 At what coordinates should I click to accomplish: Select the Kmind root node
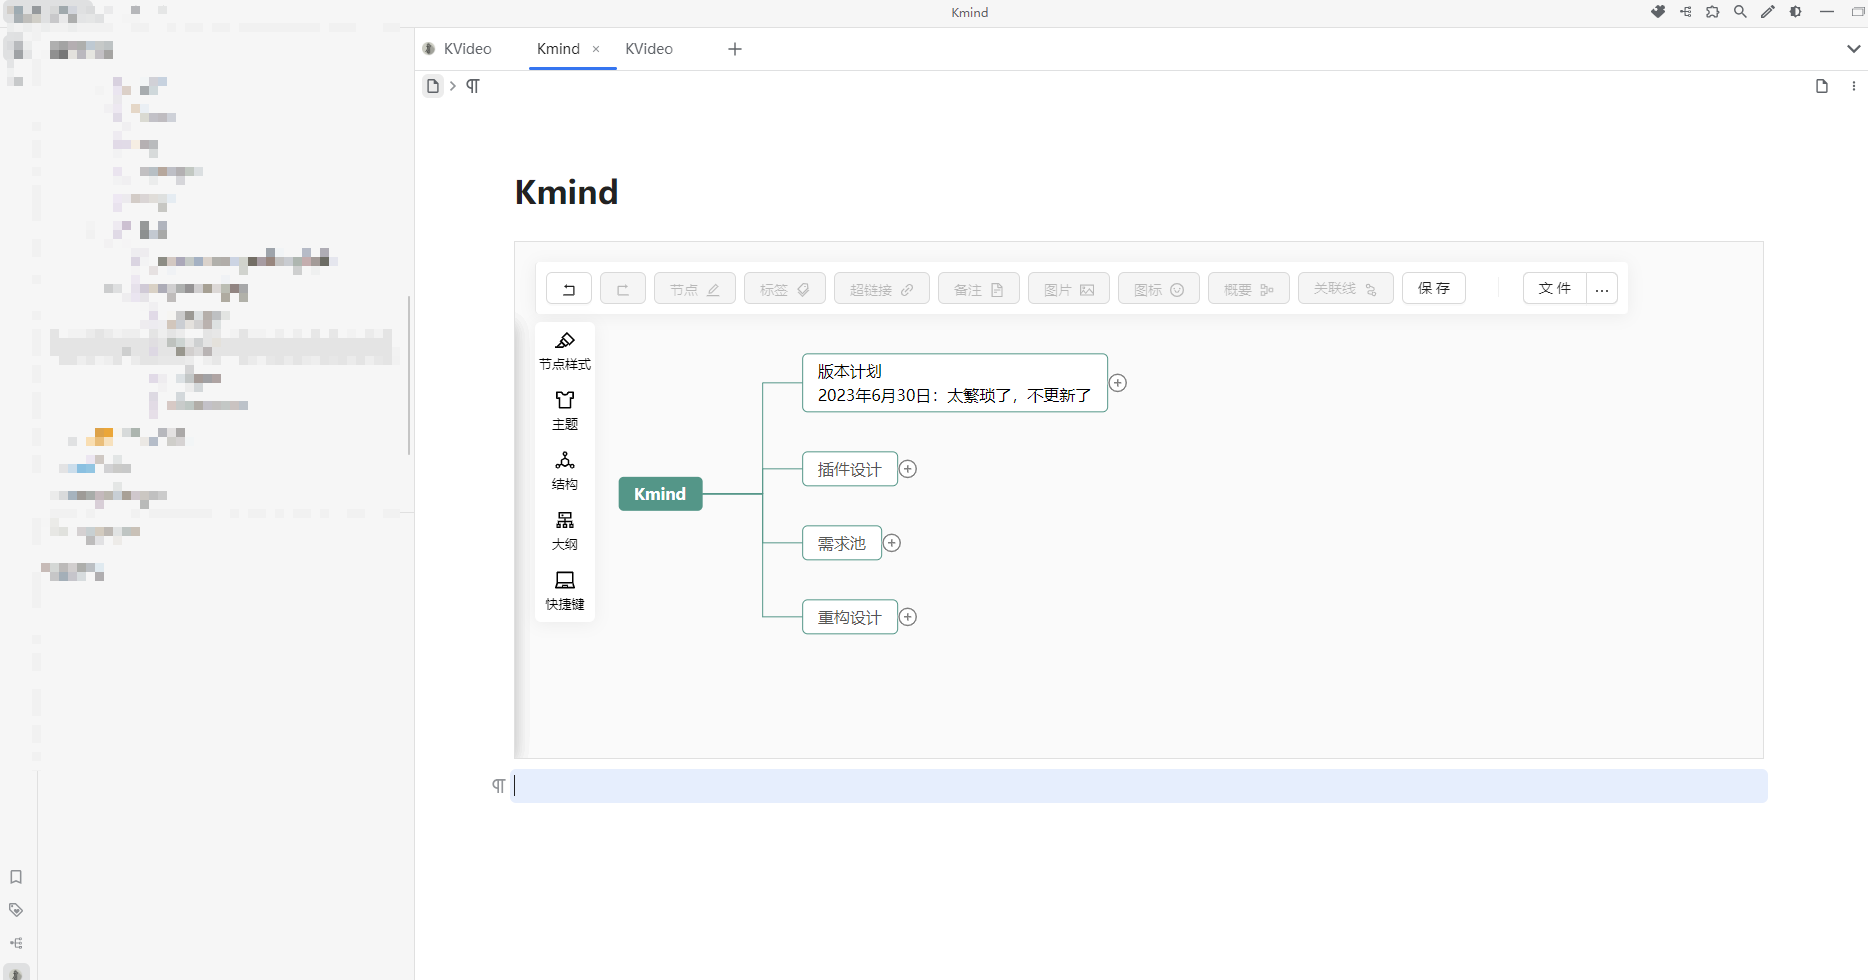click(x=660, y=494)
